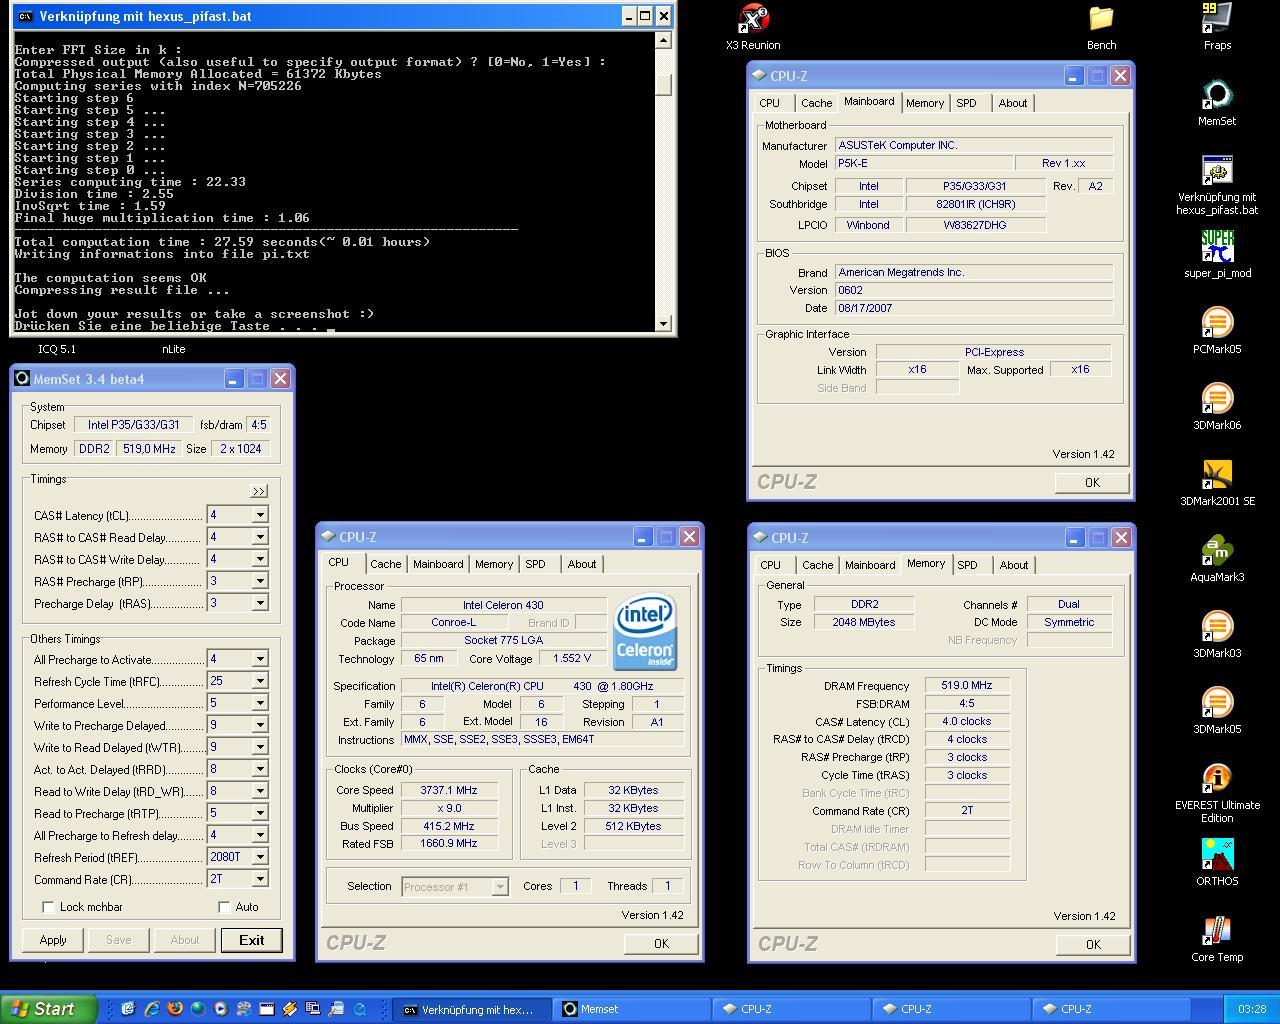The image size is (1280, 1024).
Task: Open the MemSet desktop shortcut
Action: coord(1217,103)
